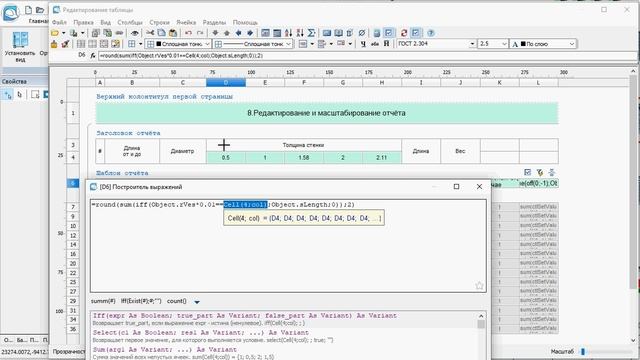Viewport: 640px width, 360px height.
Task: Click the blue help question icon
Action: point(431,33)
